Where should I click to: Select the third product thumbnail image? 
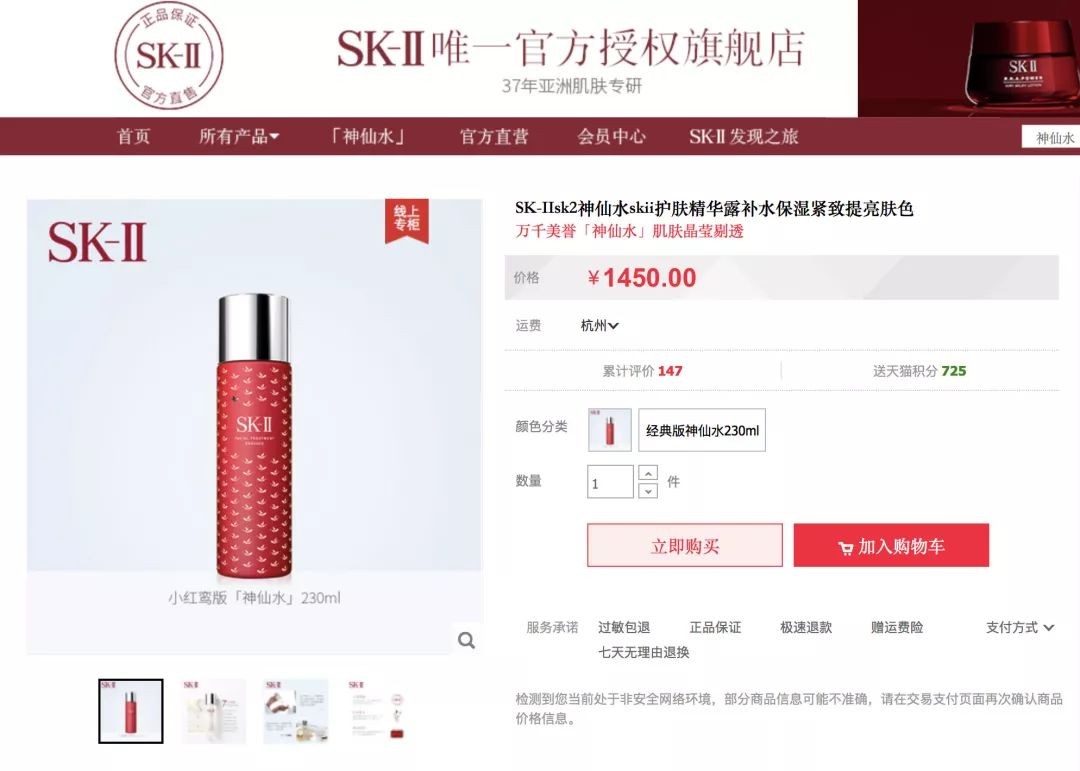(x=295, y=711)
